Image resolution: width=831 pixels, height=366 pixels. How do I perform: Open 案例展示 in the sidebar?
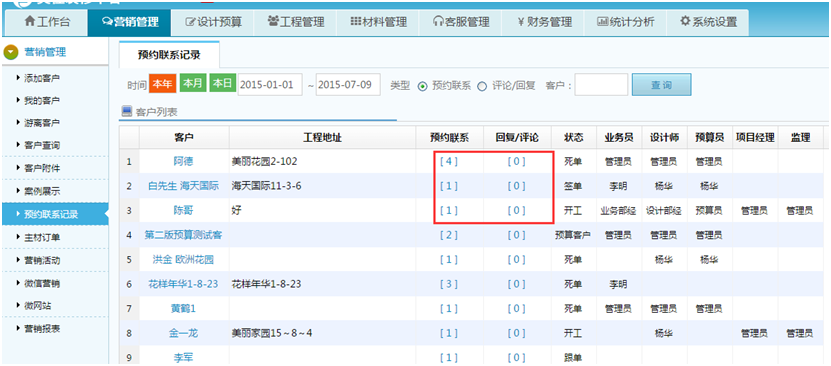click(41, 191)
